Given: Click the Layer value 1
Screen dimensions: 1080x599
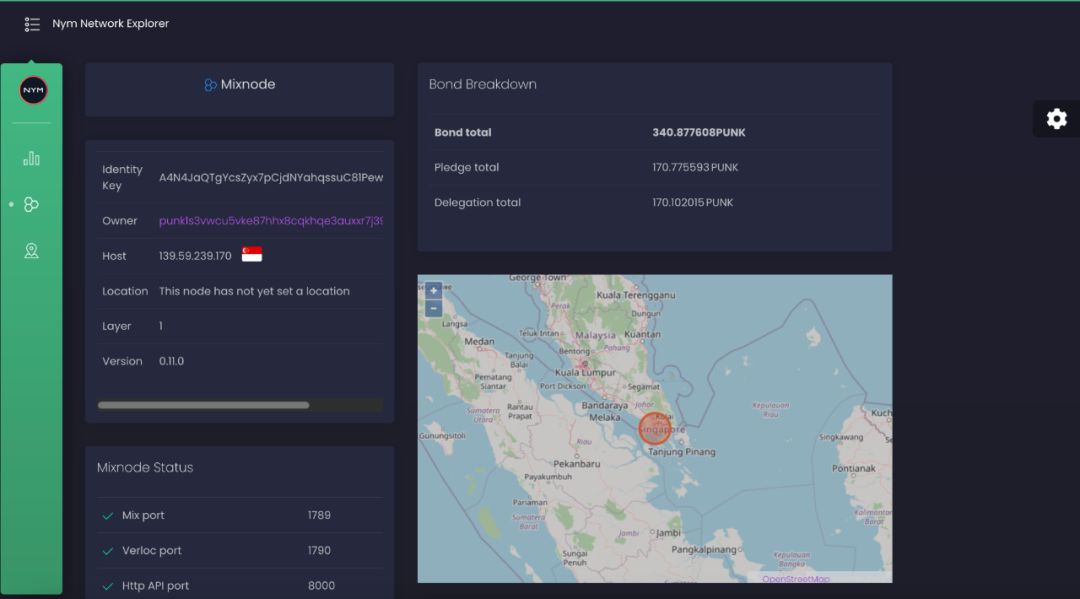Looking at the screenshot, I should pyautogui.click(x=161, y=326).
